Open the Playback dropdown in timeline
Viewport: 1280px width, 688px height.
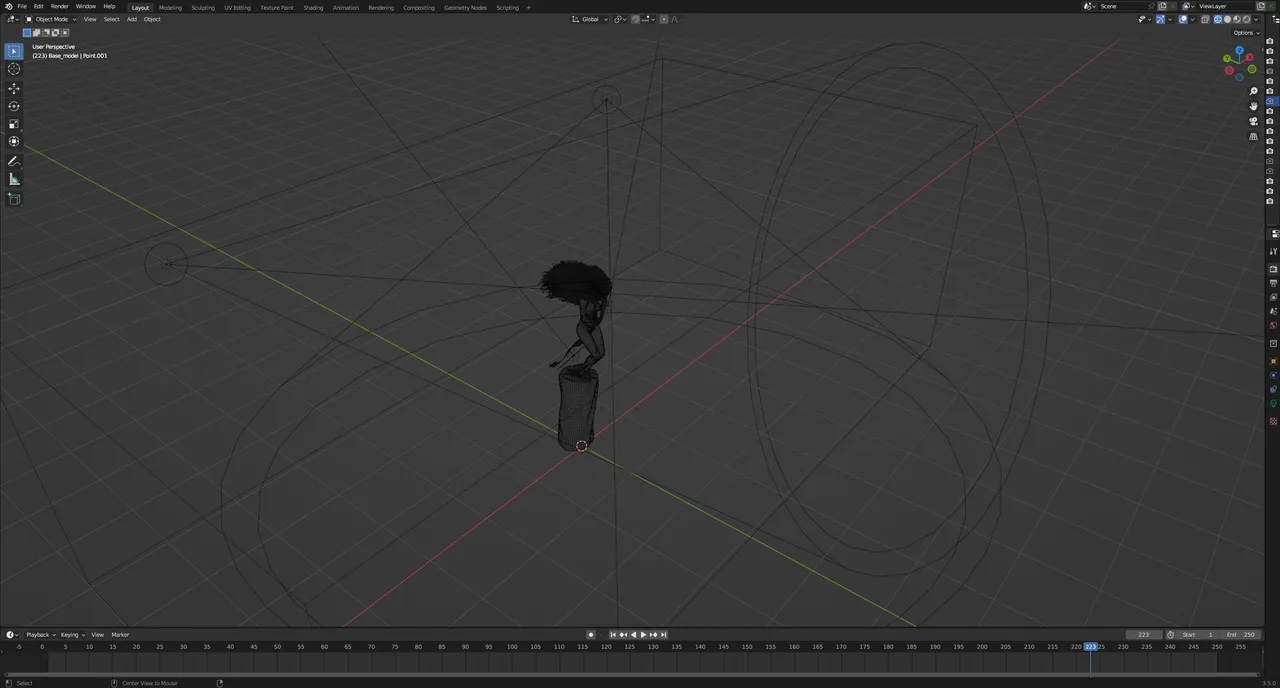coord(41,635)
